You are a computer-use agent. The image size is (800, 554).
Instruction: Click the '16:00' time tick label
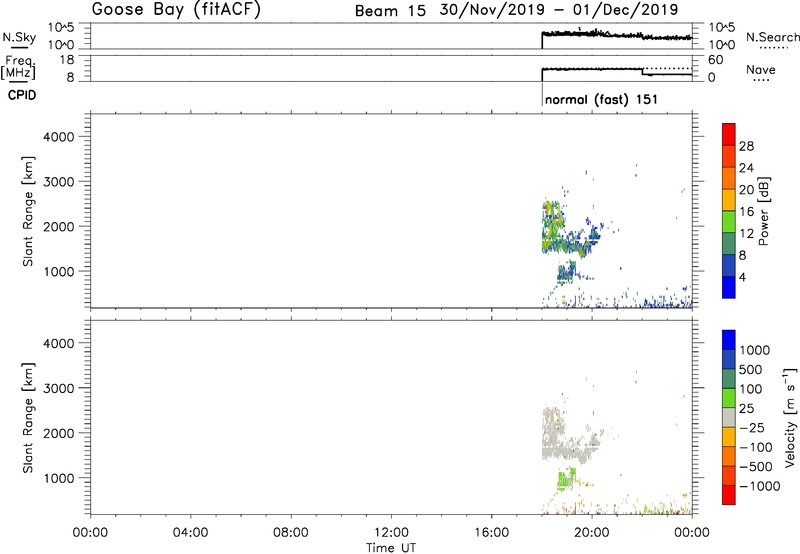(x=491, y=533)
